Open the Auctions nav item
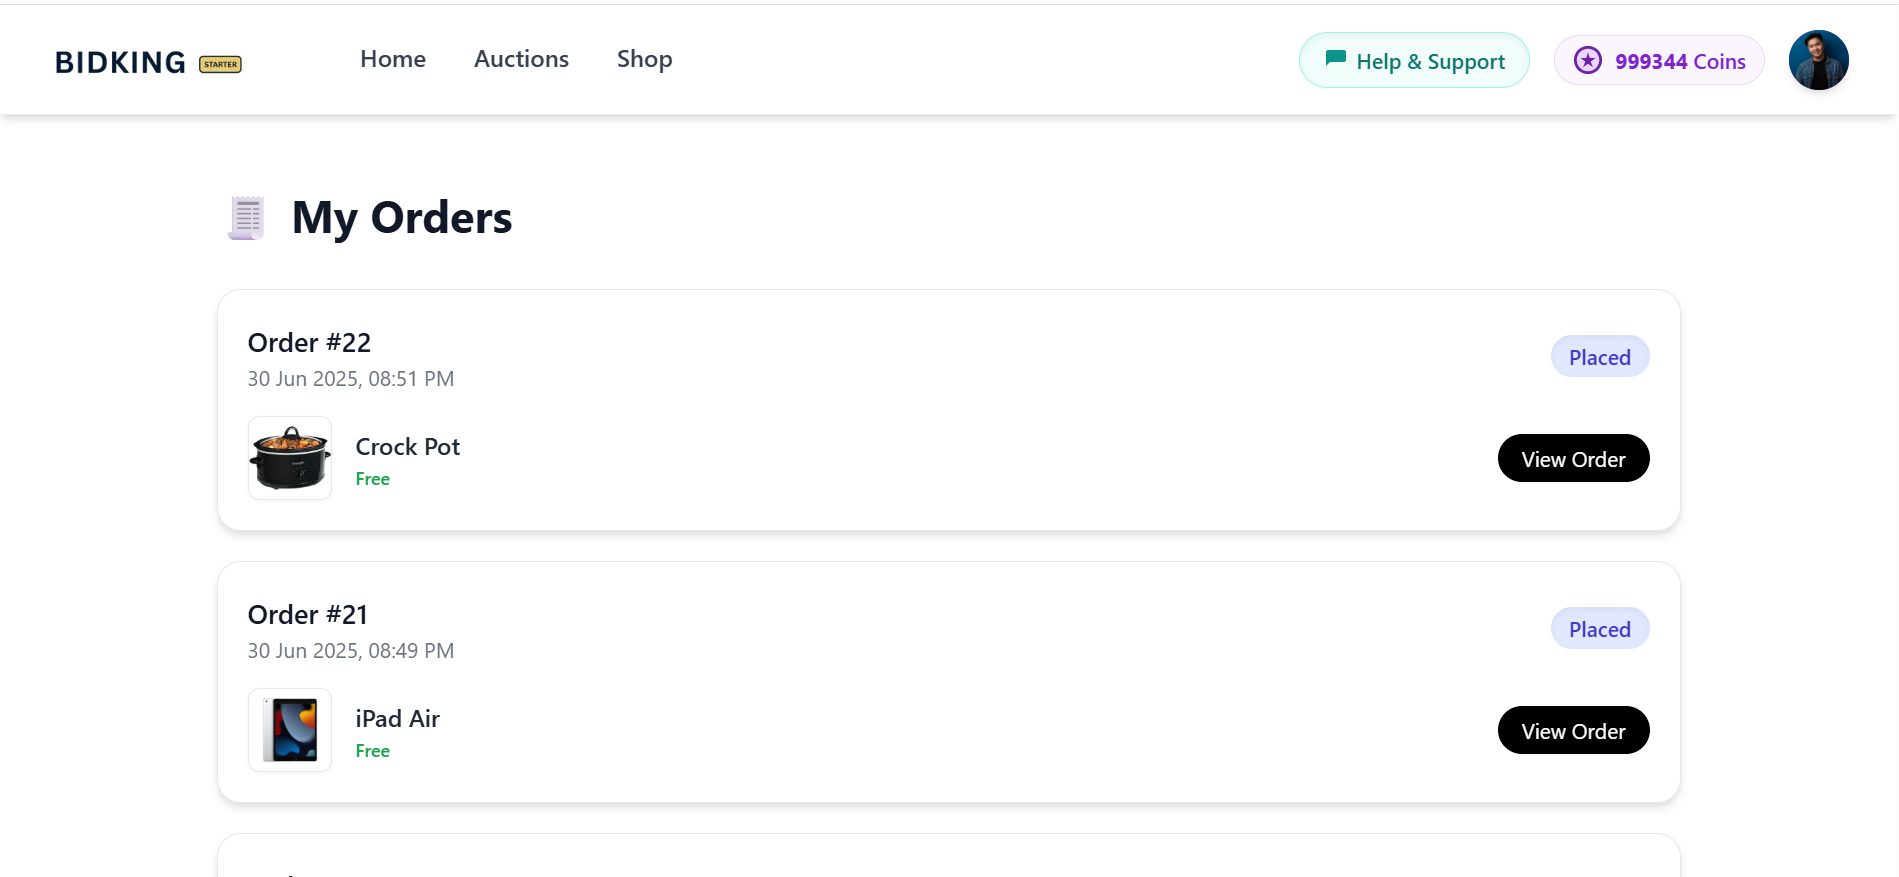Image resolution: width=1899 pixels, height=877 pixels. point(521,59)
